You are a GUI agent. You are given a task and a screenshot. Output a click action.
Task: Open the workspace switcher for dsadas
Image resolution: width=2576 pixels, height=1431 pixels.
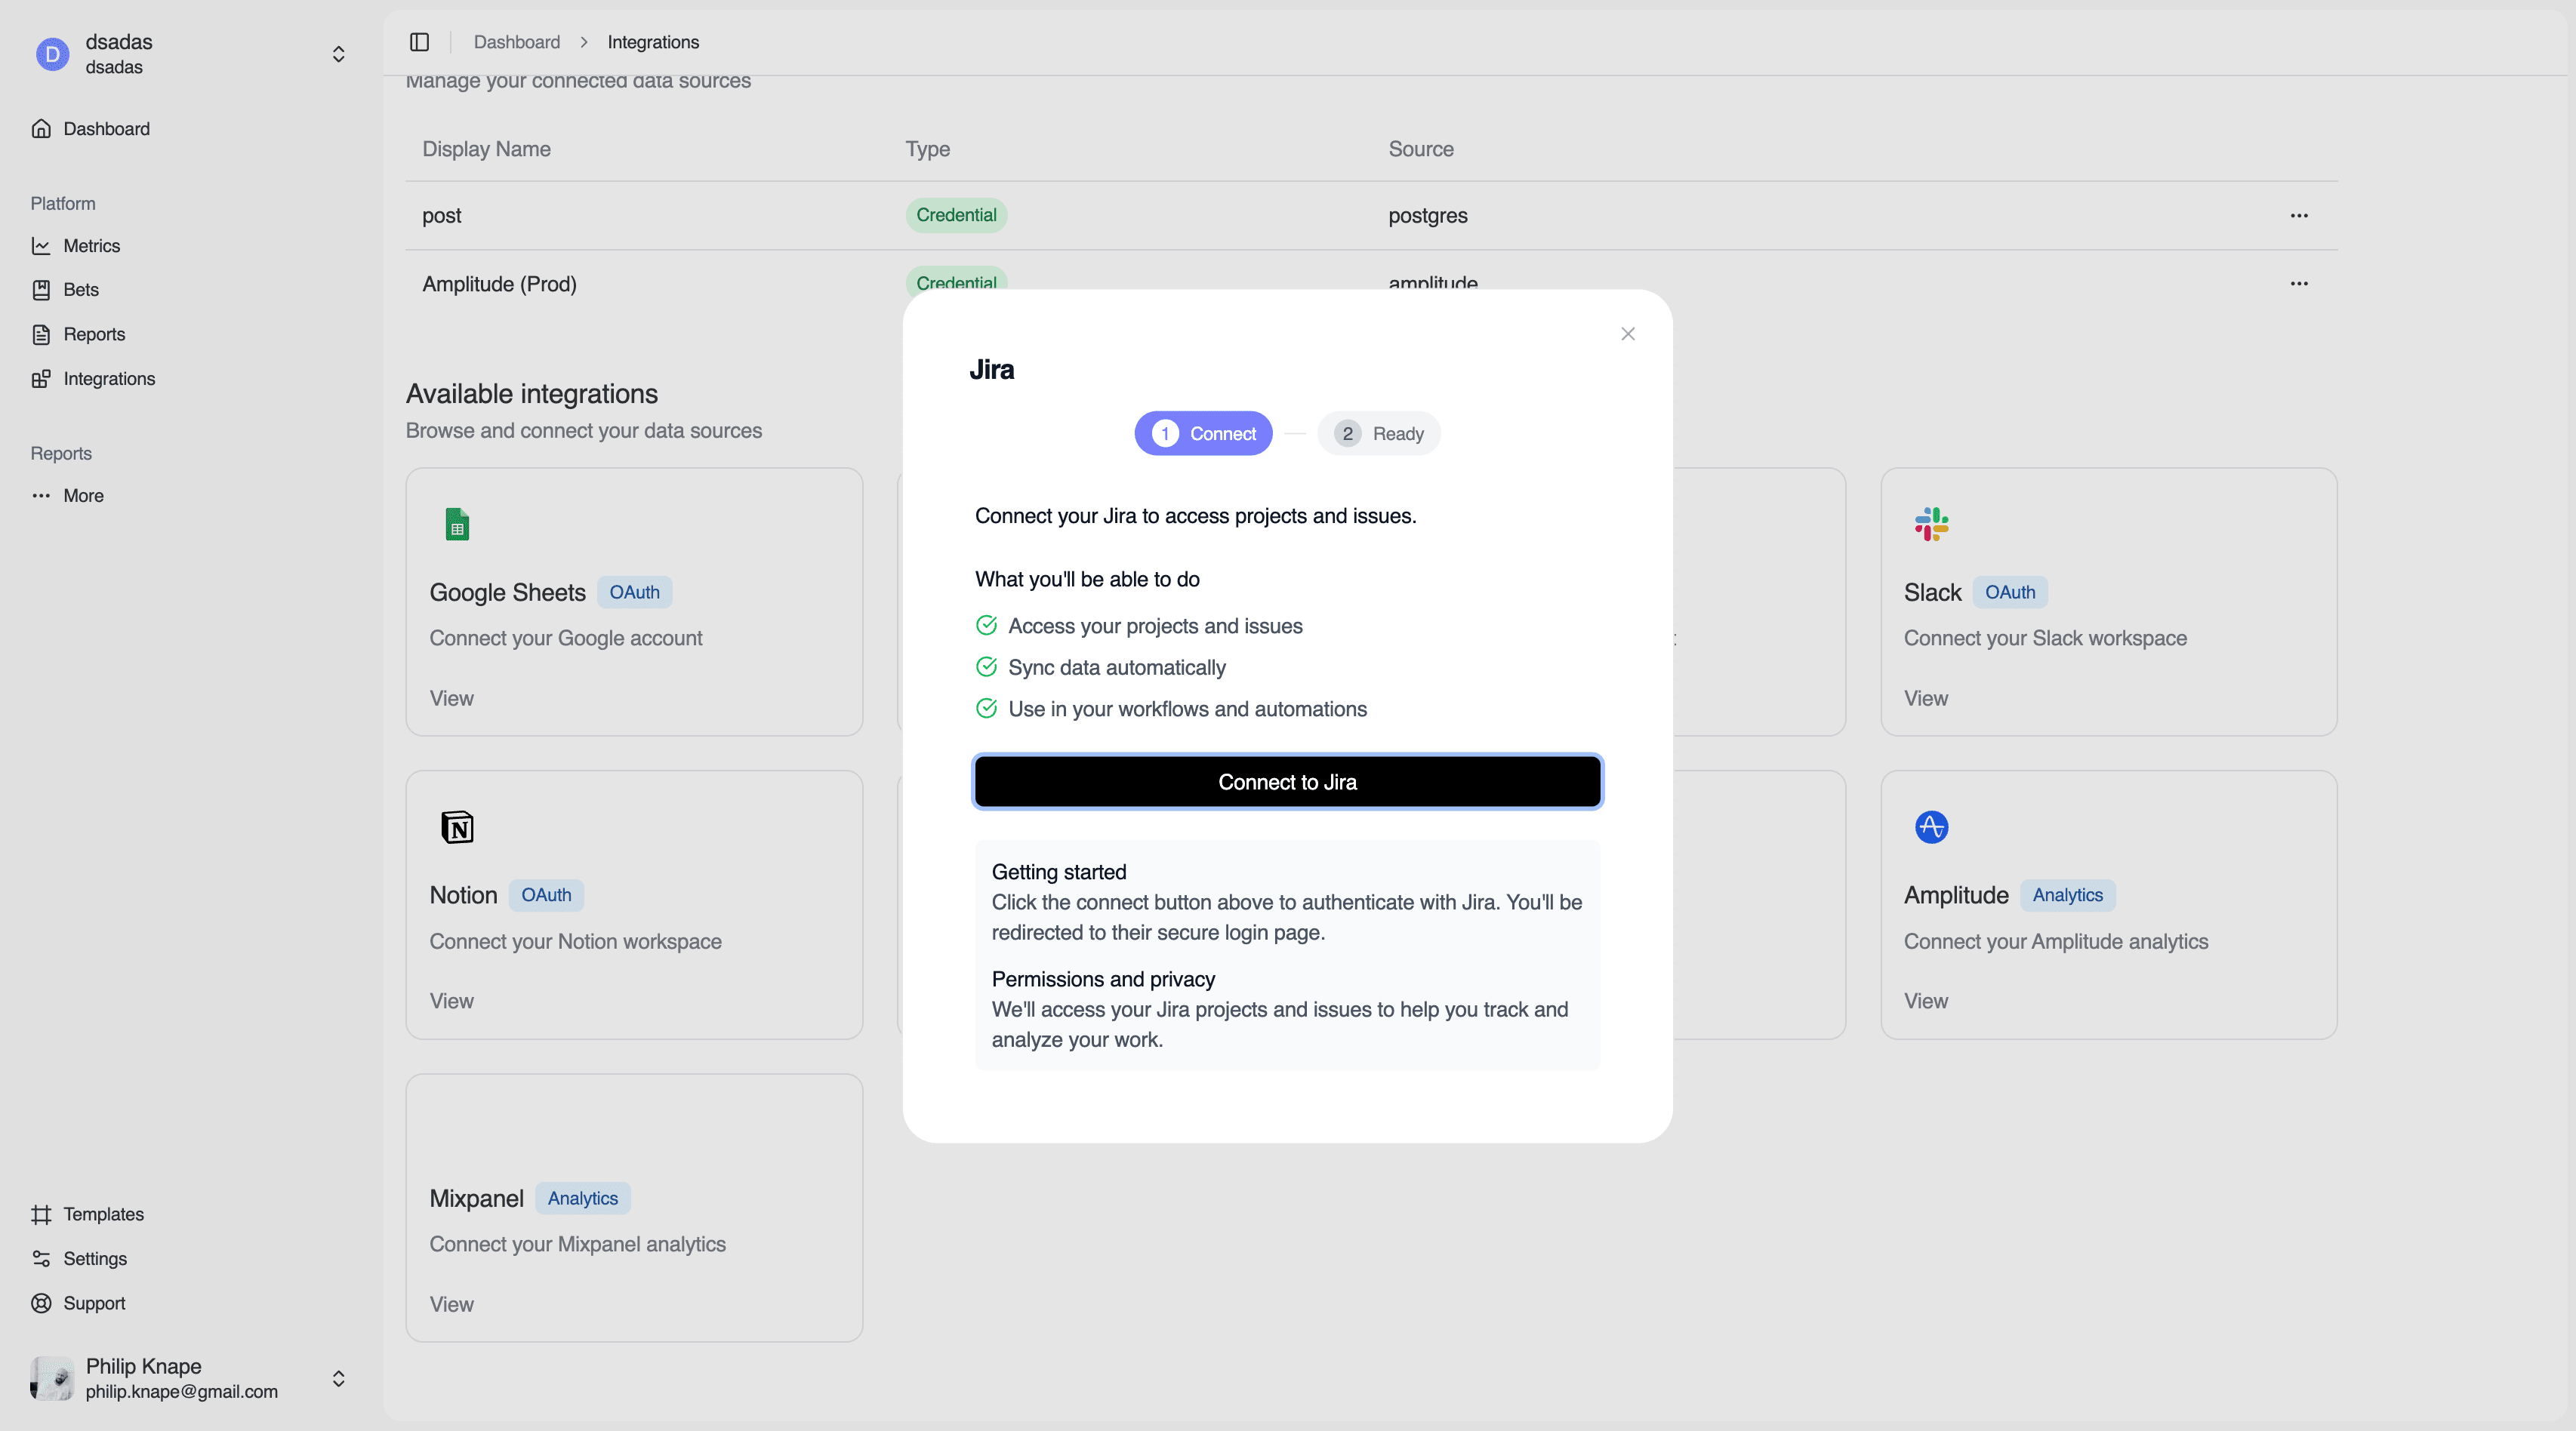339,54
